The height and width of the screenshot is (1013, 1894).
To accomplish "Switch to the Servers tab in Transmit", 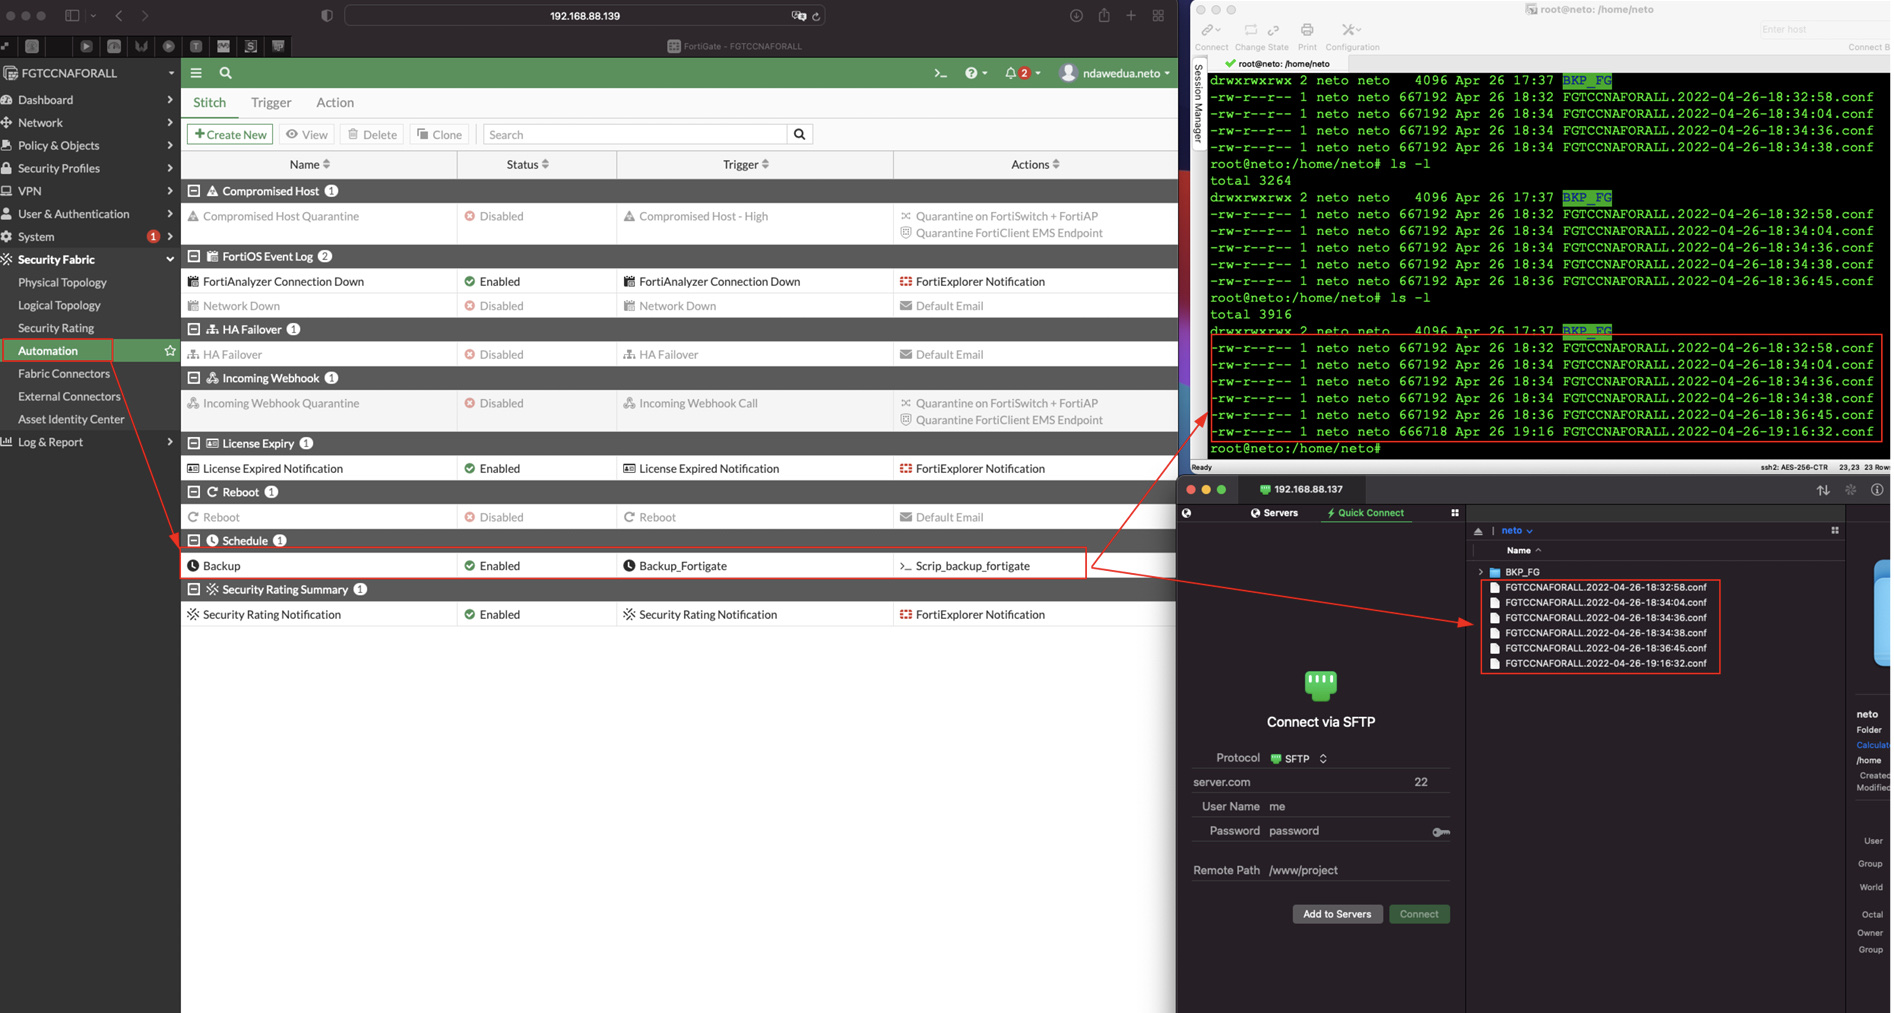I will tap(1274, 513).
